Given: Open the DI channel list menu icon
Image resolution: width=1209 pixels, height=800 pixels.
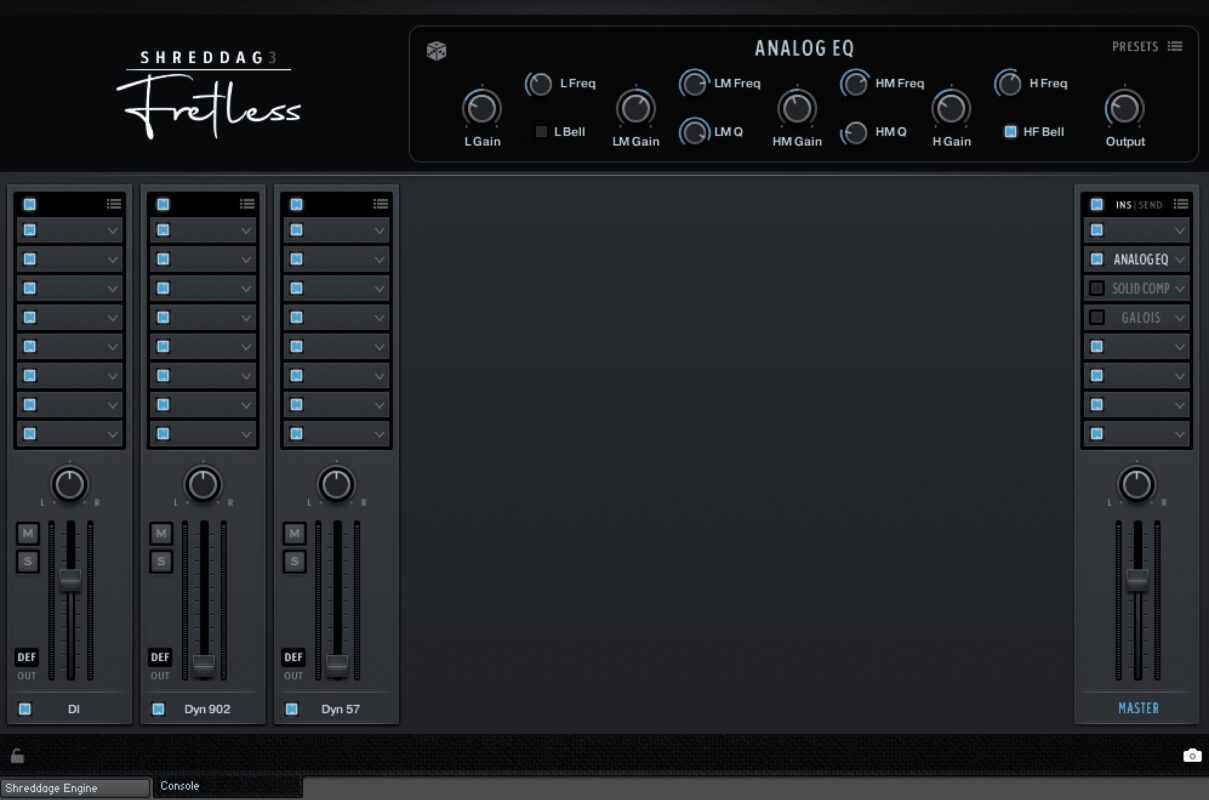Looking at the screenshot, I should (114, 204).
